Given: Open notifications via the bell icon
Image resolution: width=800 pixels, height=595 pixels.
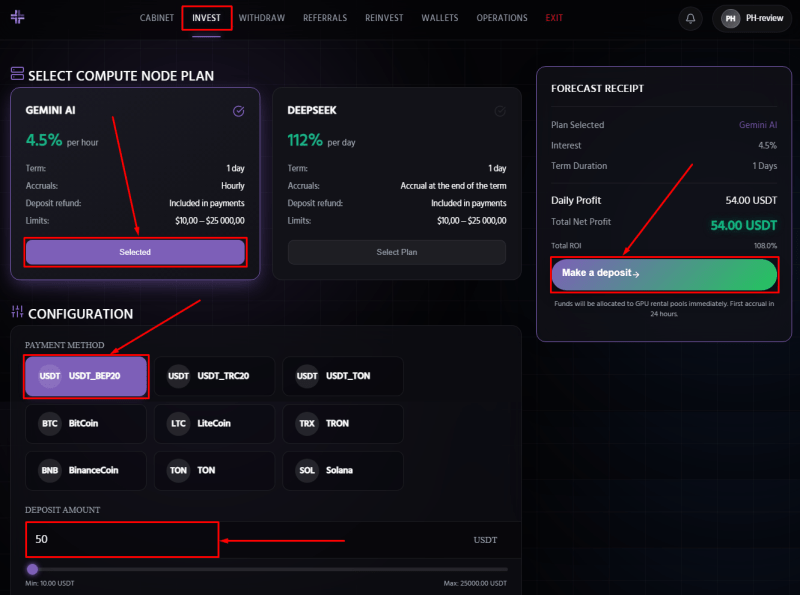Looking at the screenshot, I should coord(690,18).
